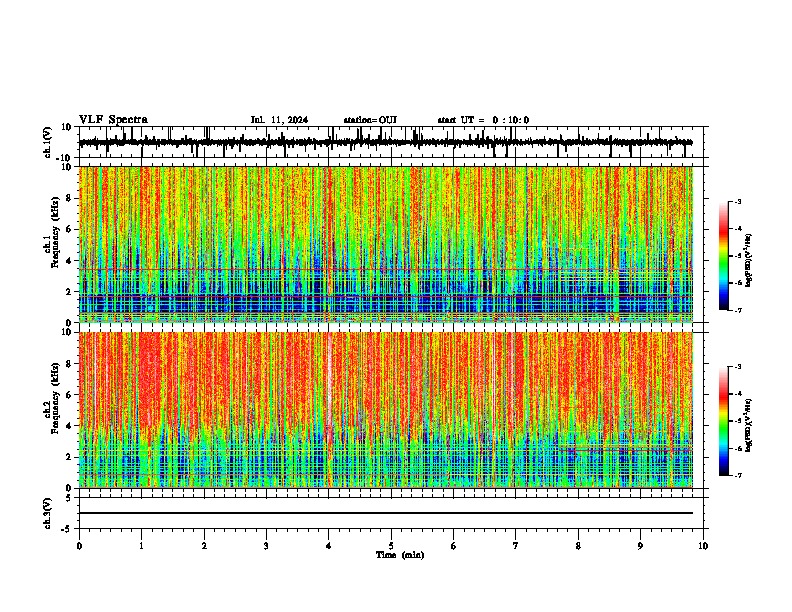Click the date 'Jul 11, 2024' label
The width and height of the screenshot is (792, 612).
tap(279, 120)
